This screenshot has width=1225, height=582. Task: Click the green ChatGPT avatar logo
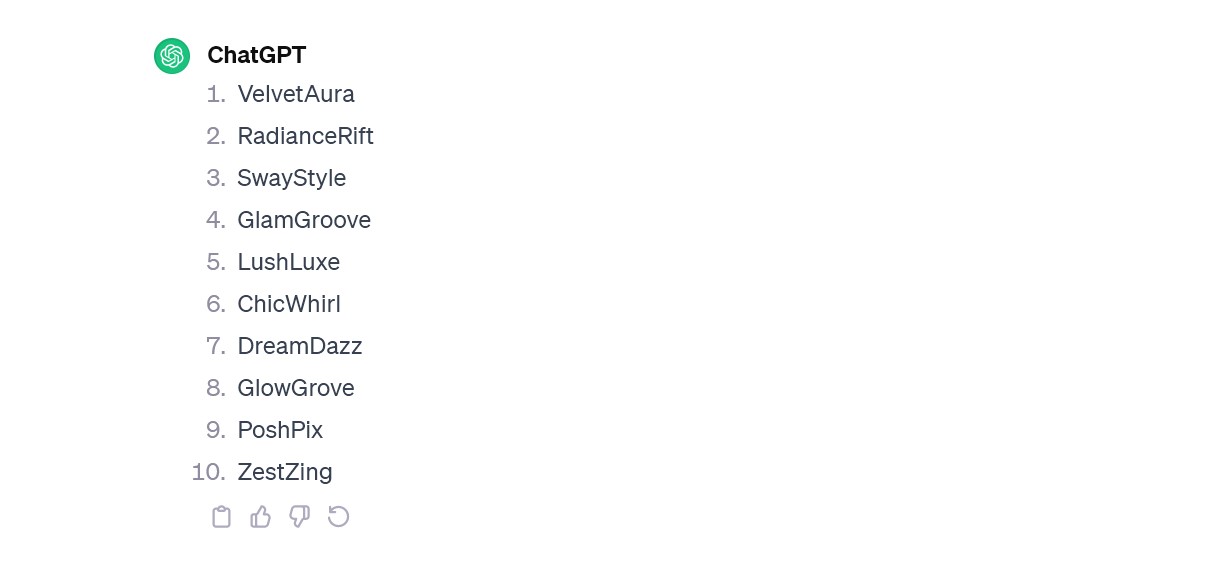pos(172,55)
